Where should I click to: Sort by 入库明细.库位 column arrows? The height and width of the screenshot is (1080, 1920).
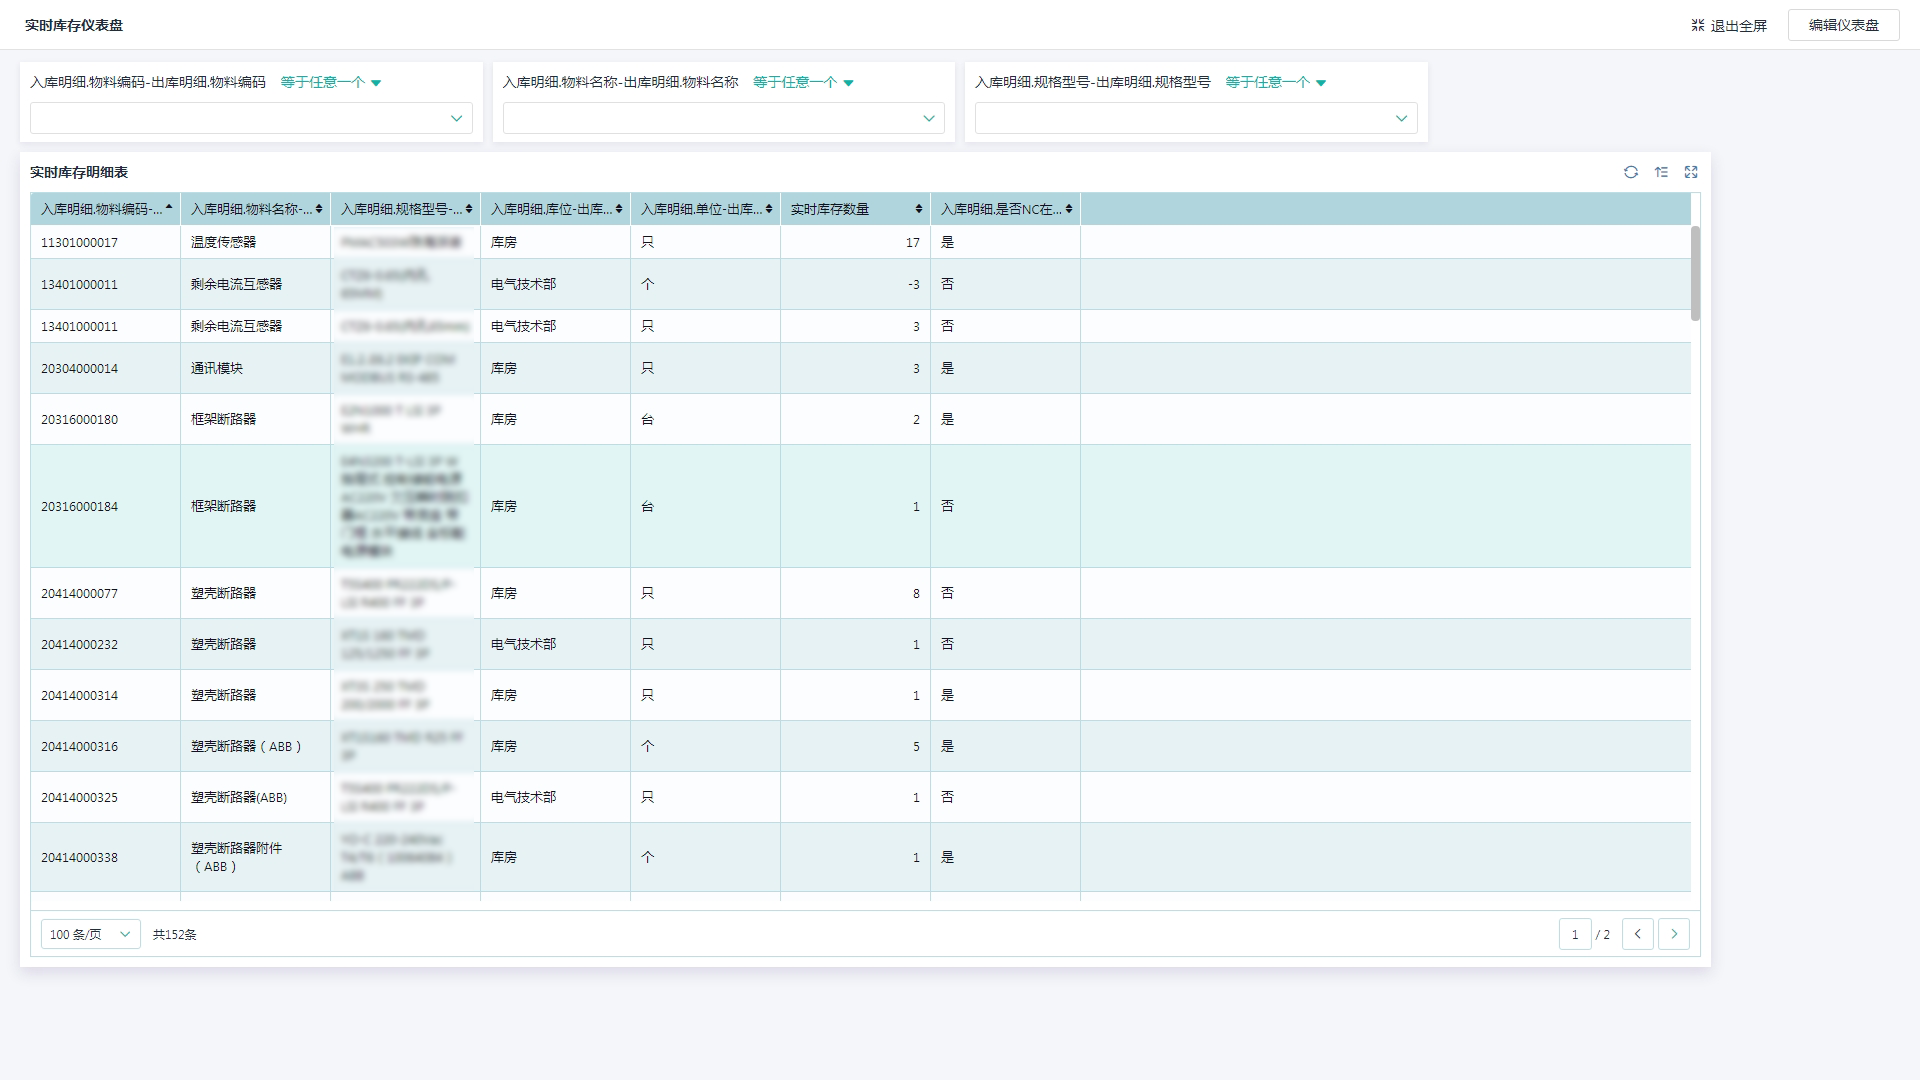click(618, 209)
